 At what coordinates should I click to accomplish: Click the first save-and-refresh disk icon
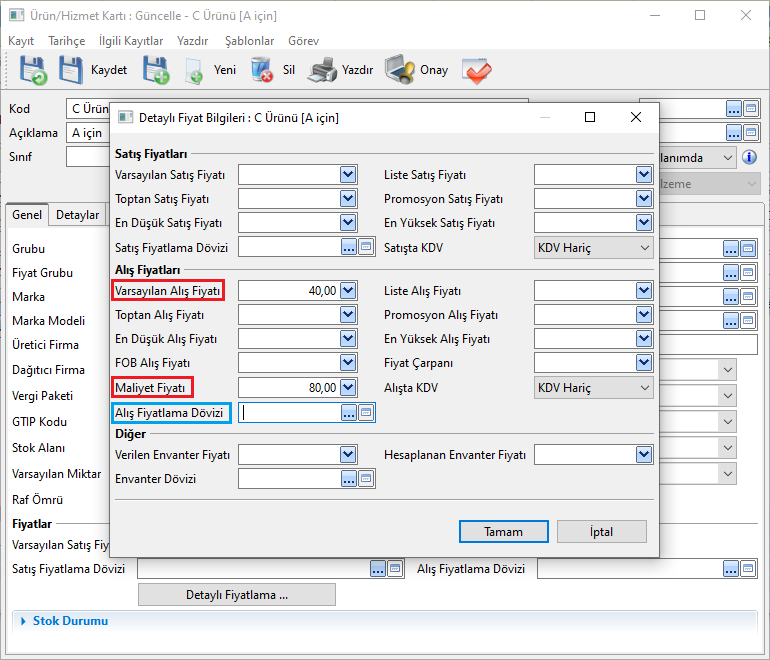tap(31, 70)
